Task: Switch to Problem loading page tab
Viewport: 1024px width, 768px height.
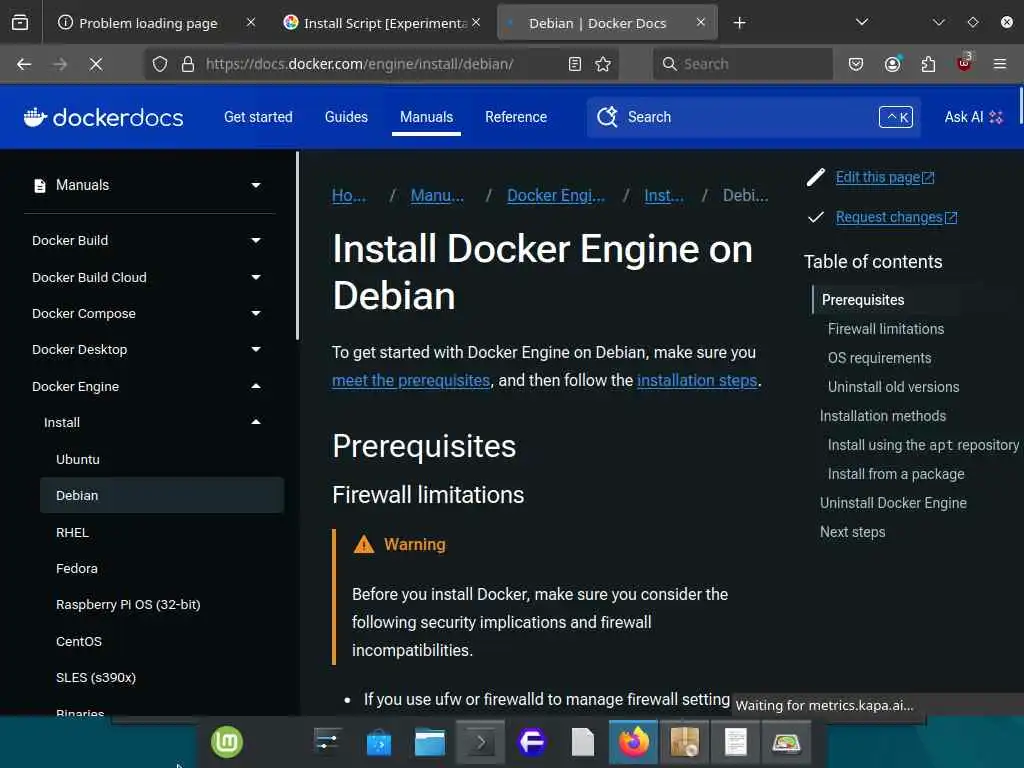Action: coord(148,23)
